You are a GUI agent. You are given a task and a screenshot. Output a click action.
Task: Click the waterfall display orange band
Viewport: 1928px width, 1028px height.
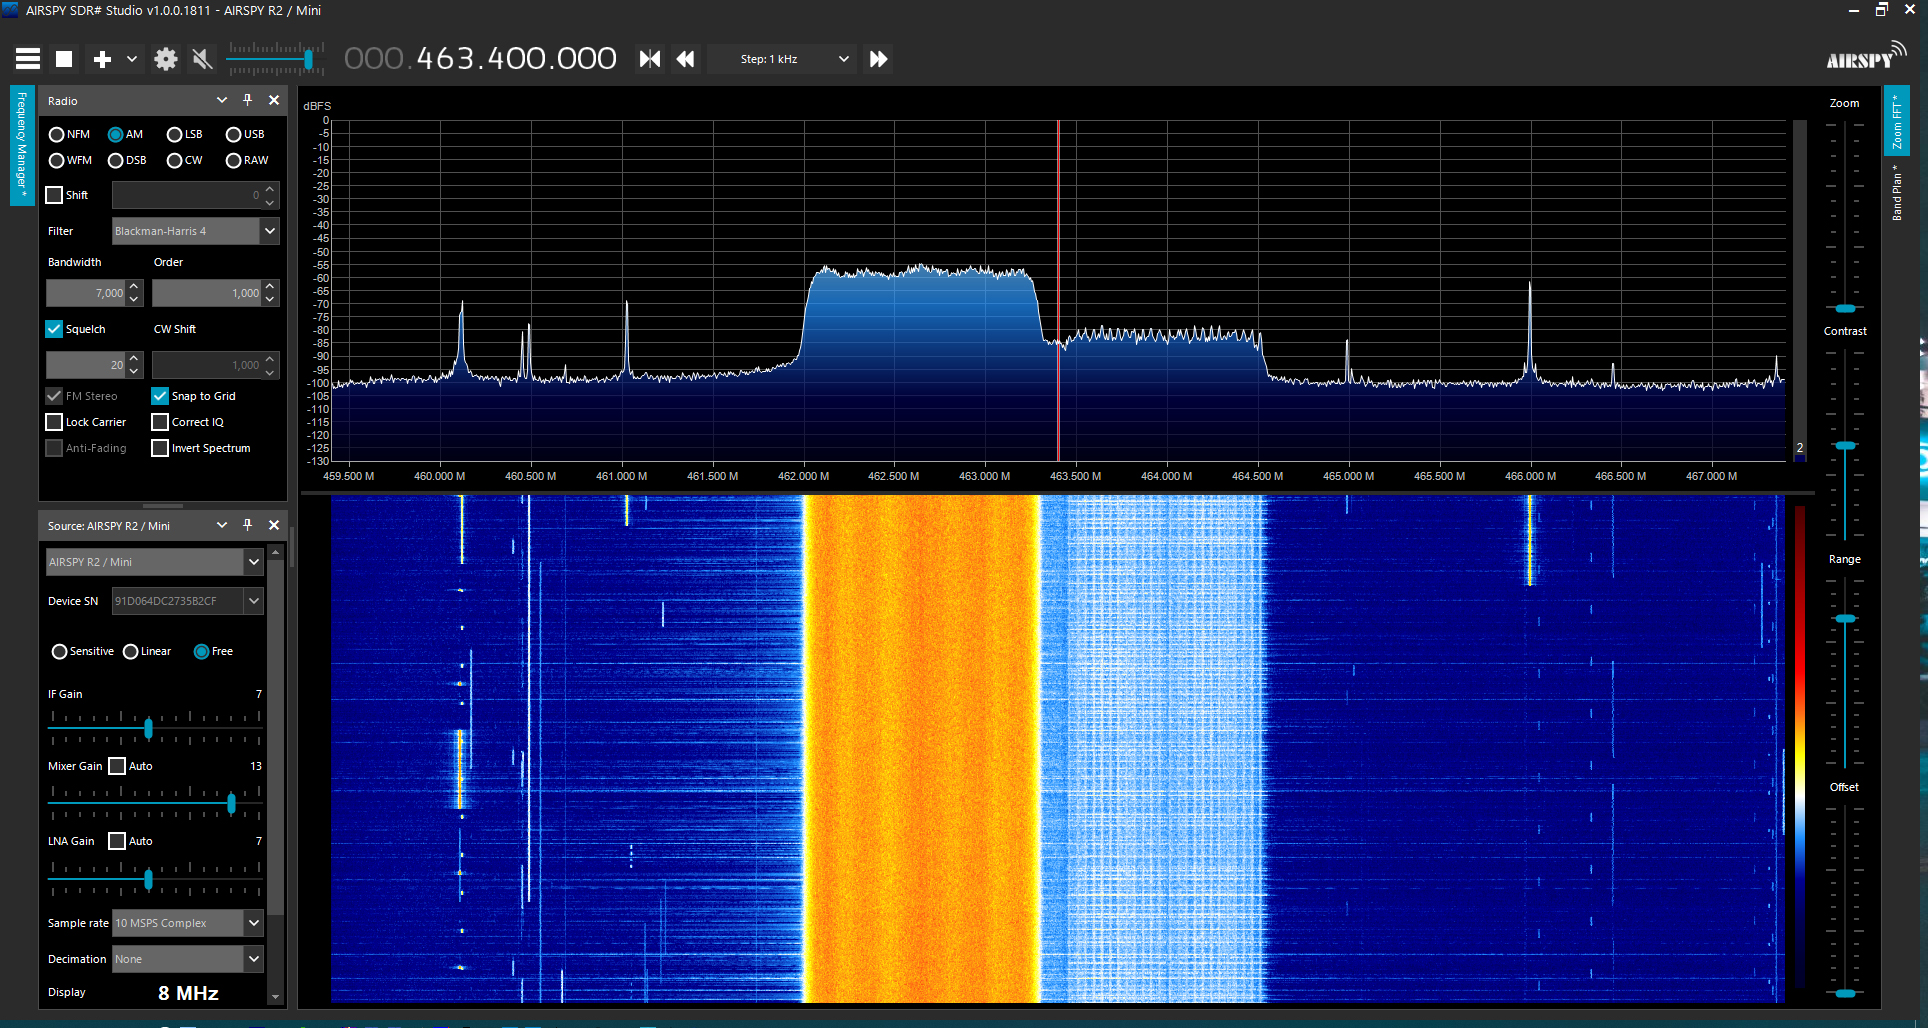pyautogui.click(x=921, y=748)
